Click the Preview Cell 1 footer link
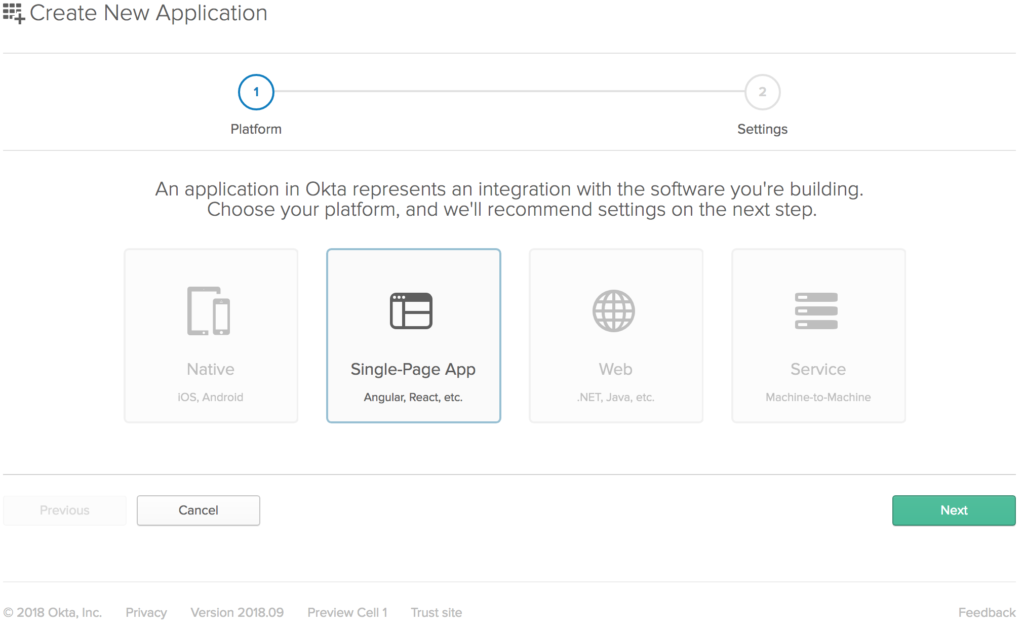 347,612
